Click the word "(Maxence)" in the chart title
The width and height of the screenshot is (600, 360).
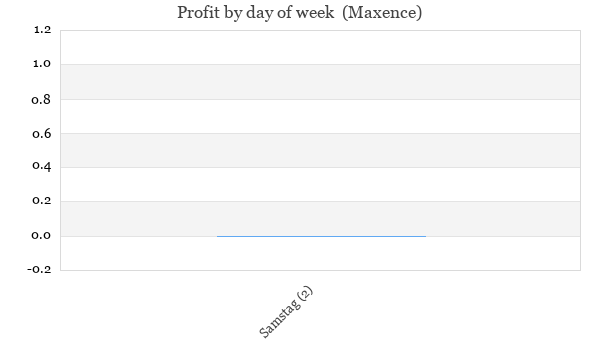point(382,13)
